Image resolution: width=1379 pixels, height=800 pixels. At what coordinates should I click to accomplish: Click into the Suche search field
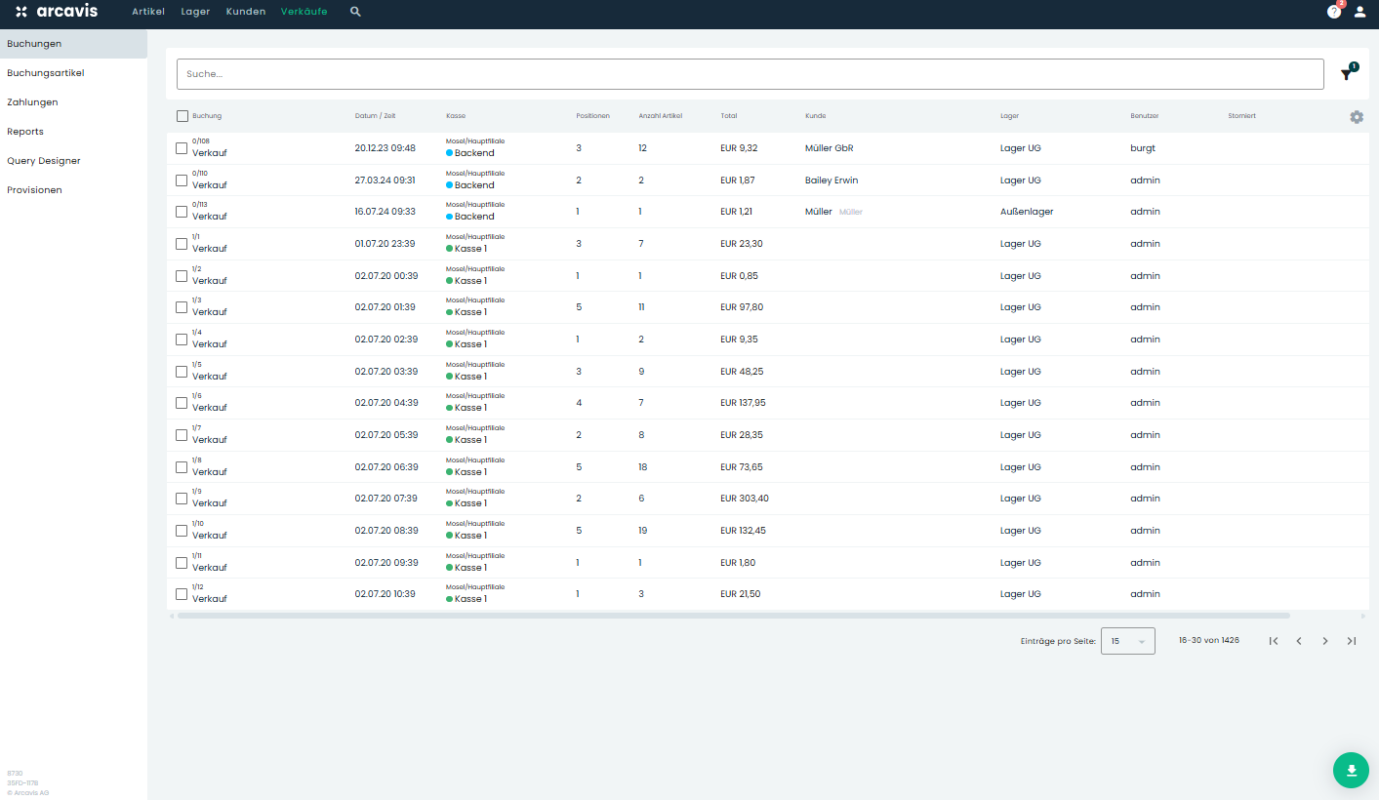tap(750, 74)
